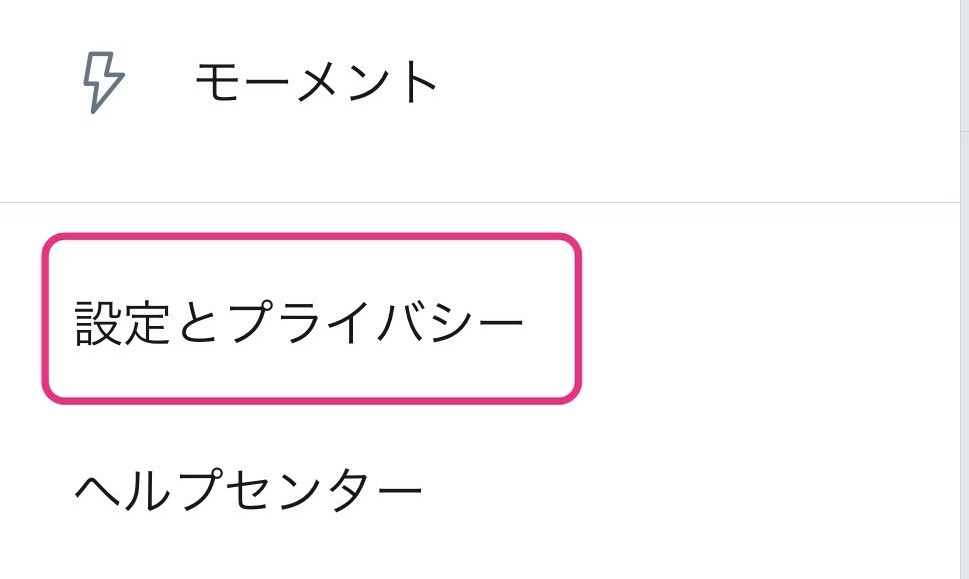Choose the モーメント text label

pyautogui.click(x=316, y=82)
